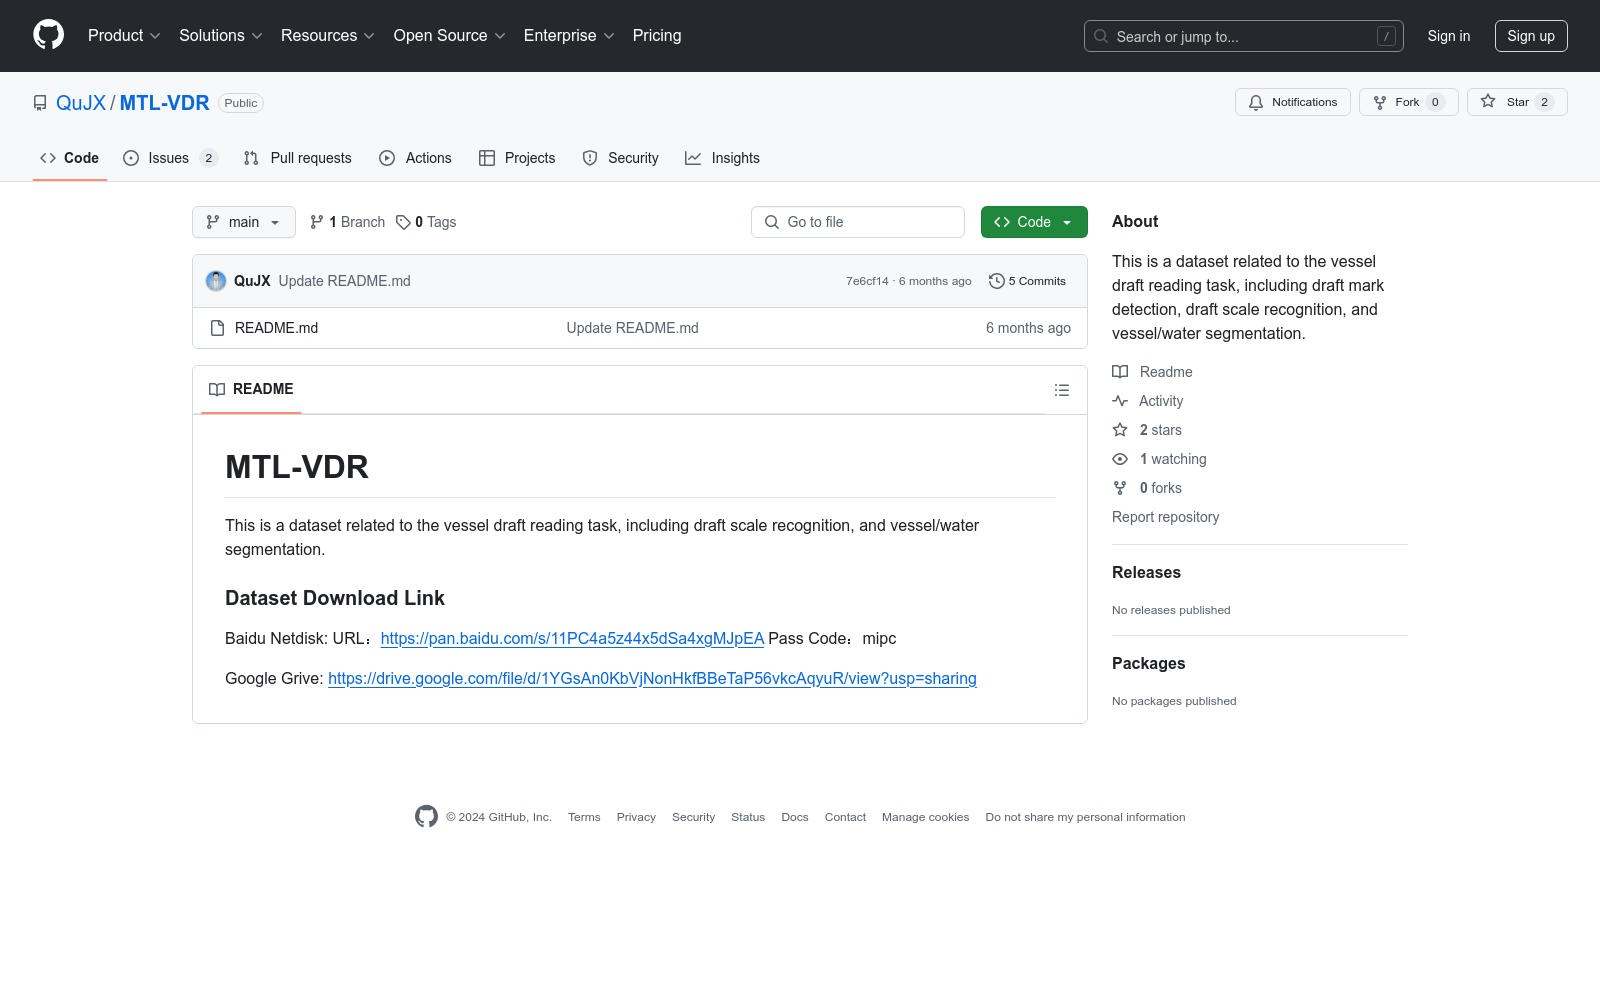Screen dimensions: 1600x1000
Task: Click the commits history clock icon
Action: (996, 281)
